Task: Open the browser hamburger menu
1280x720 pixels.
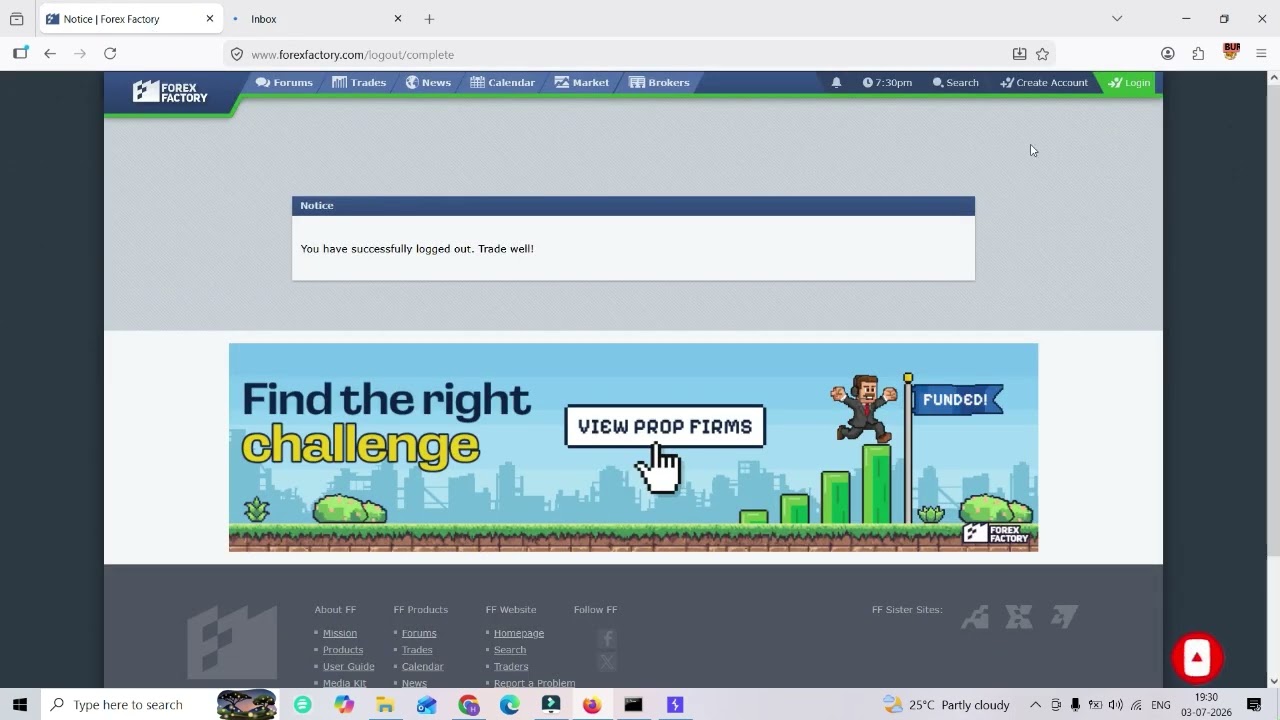Action: tap(1261, 54)
